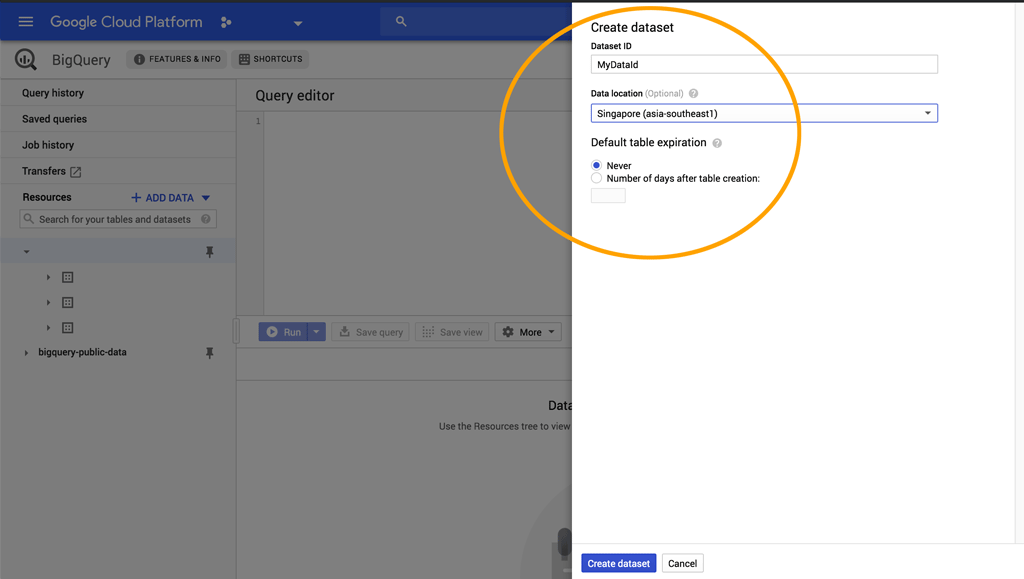Expand bigquery-public-data project

click(26, 352)
